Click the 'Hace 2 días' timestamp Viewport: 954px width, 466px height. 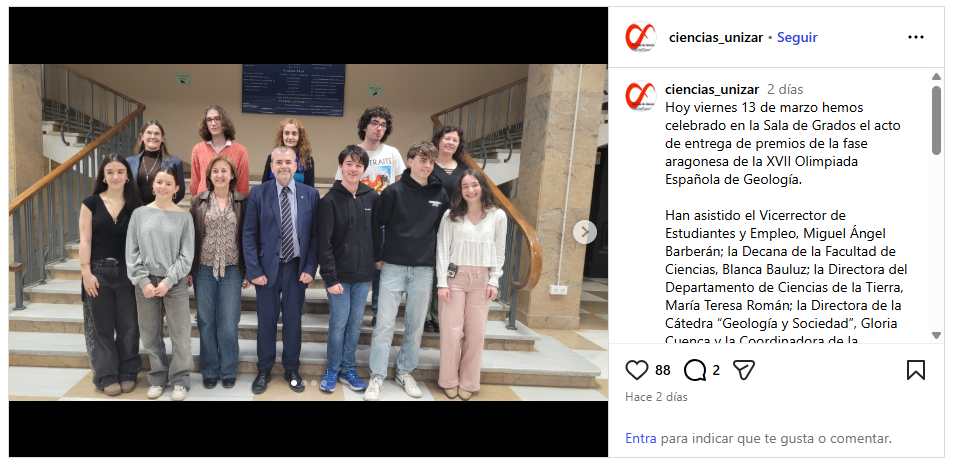(x=656, y=397)
